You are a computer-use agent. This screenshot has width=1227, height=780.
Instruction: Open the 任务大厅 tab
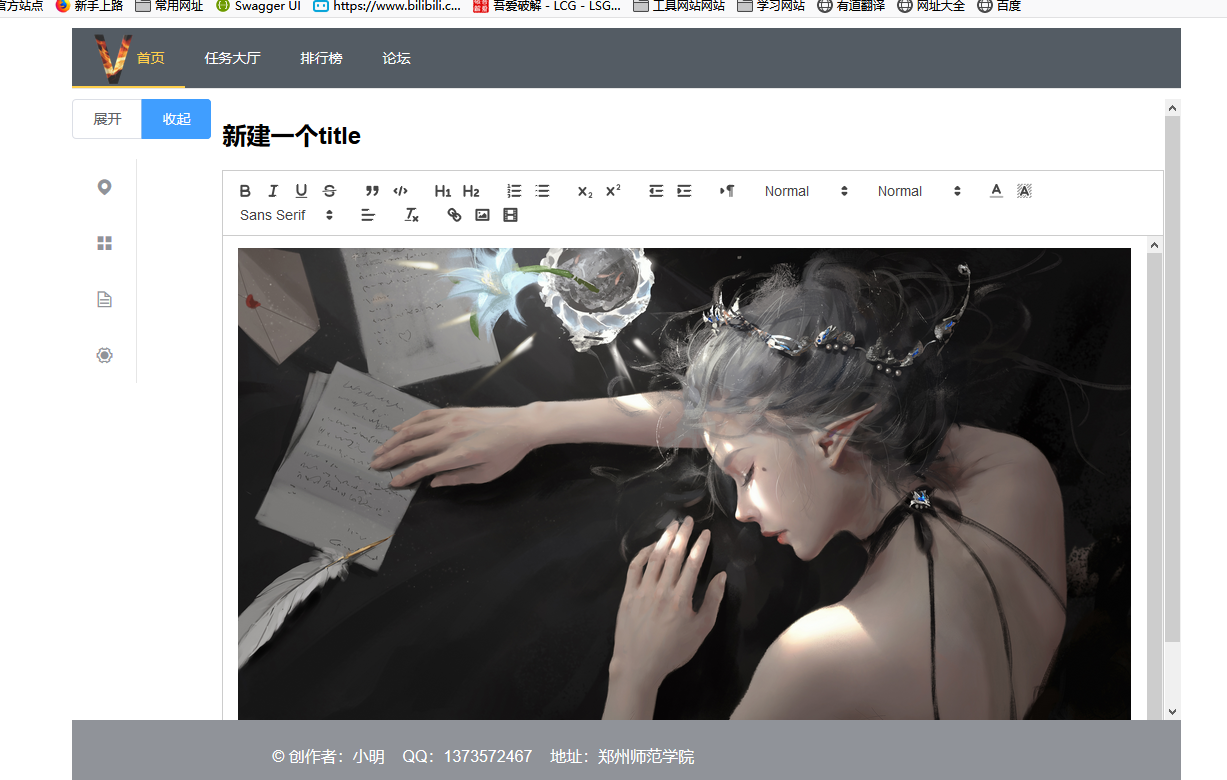(232, 58)
